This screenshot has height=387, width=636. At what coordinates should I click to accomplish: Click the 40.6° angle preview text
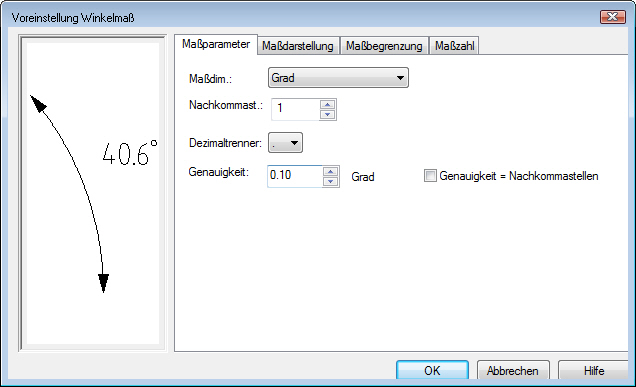point(130,153)
